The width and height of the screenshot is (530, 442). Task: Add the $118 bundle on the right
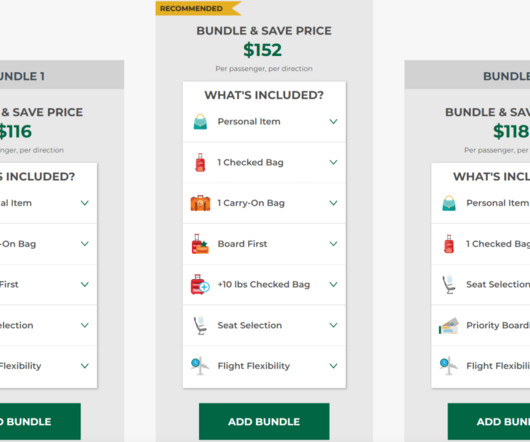tap(489, 421)
